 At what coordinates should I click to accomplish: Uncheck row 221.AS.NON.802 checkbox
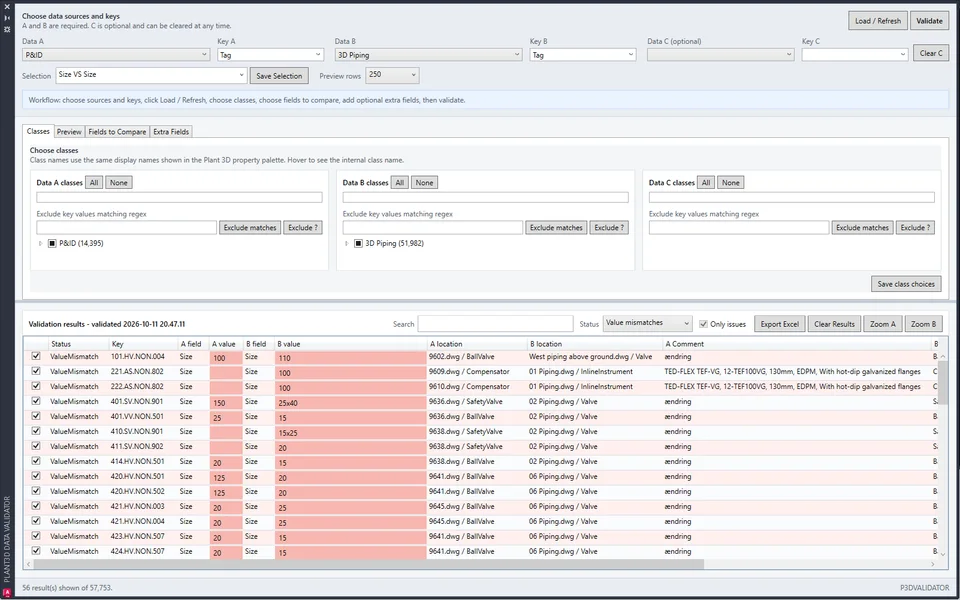click(36, 371)
